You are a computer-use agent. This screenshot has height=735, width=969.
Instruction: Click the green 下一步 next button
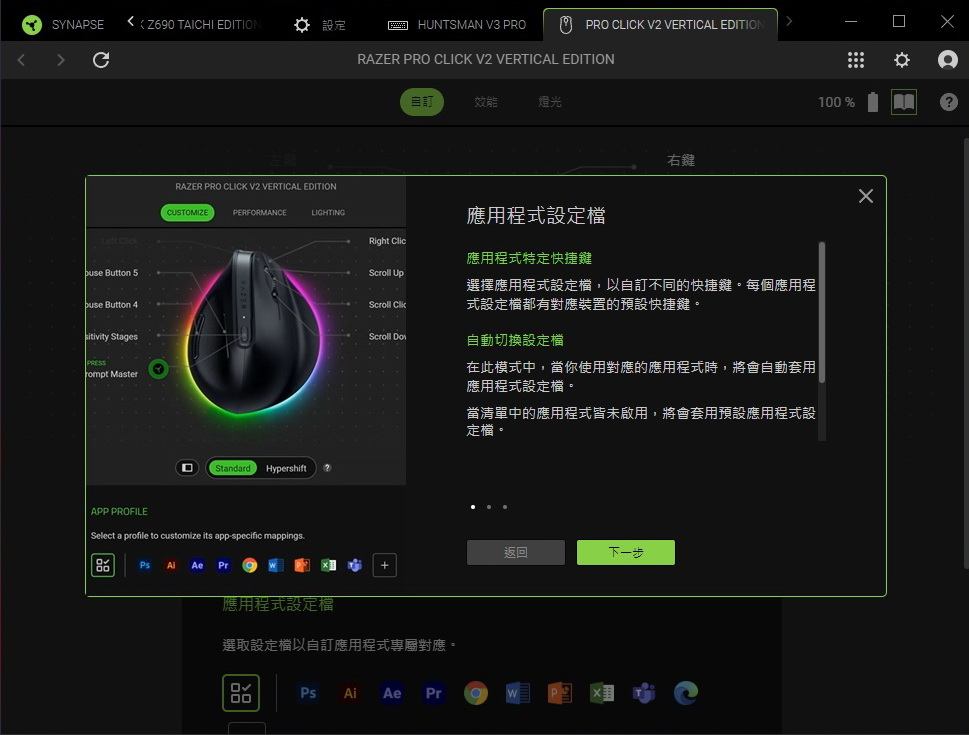click(626, 552)
